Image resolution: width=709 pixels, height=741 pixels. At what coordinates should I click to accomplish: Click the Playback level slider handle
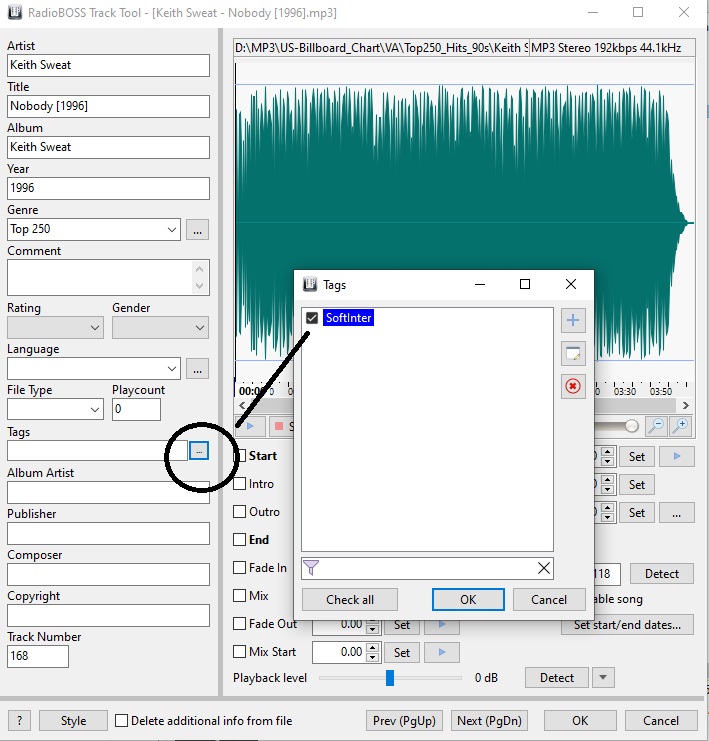pos(390,678)
